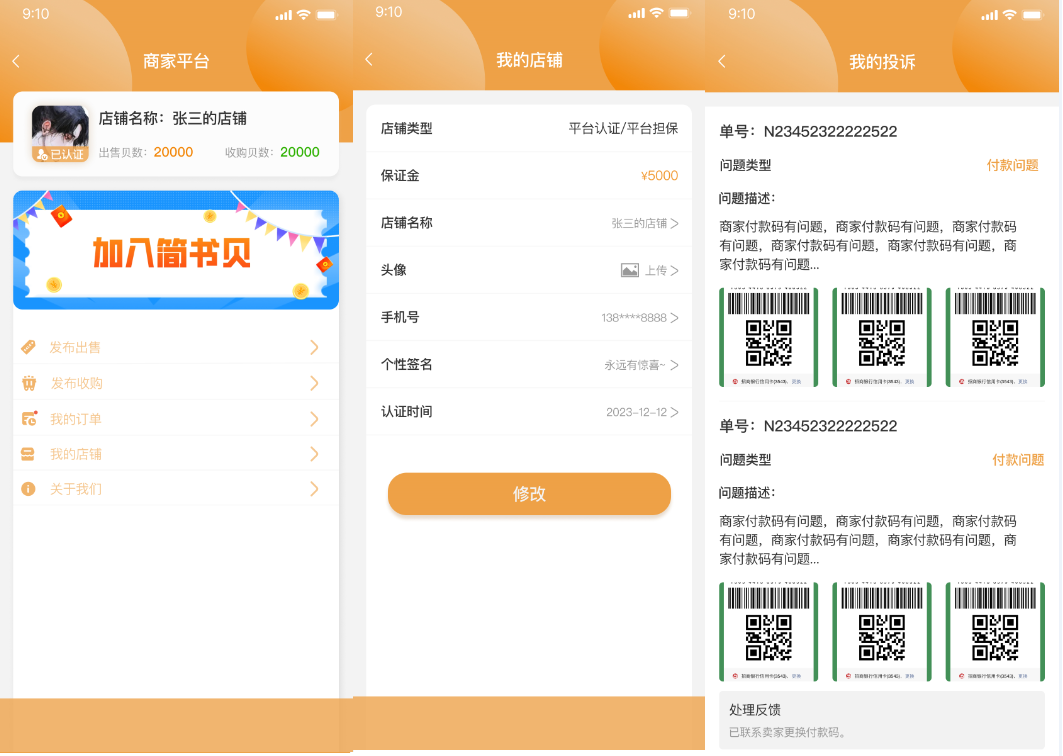The width and height of the screenshot is (1063, 756).
Task: Click 付款问题 in the second complaint
Action: 1018,460
